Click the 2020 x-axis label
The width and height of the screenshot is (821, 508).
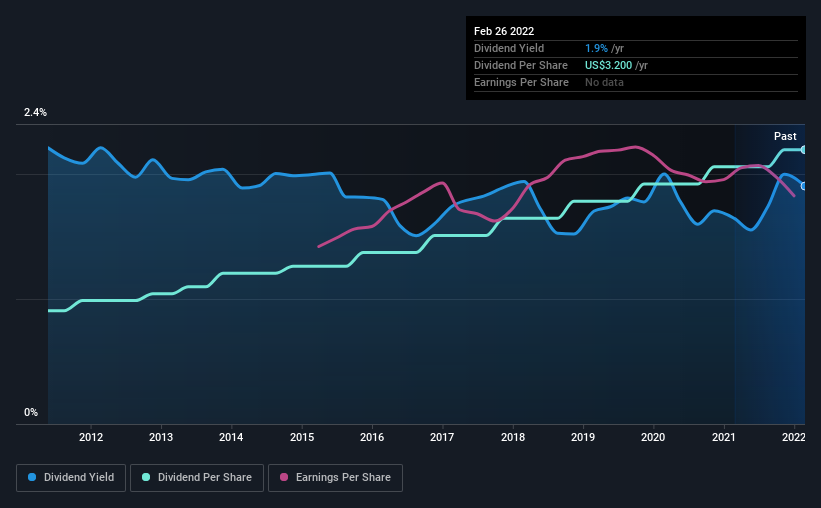coord(653,437)
